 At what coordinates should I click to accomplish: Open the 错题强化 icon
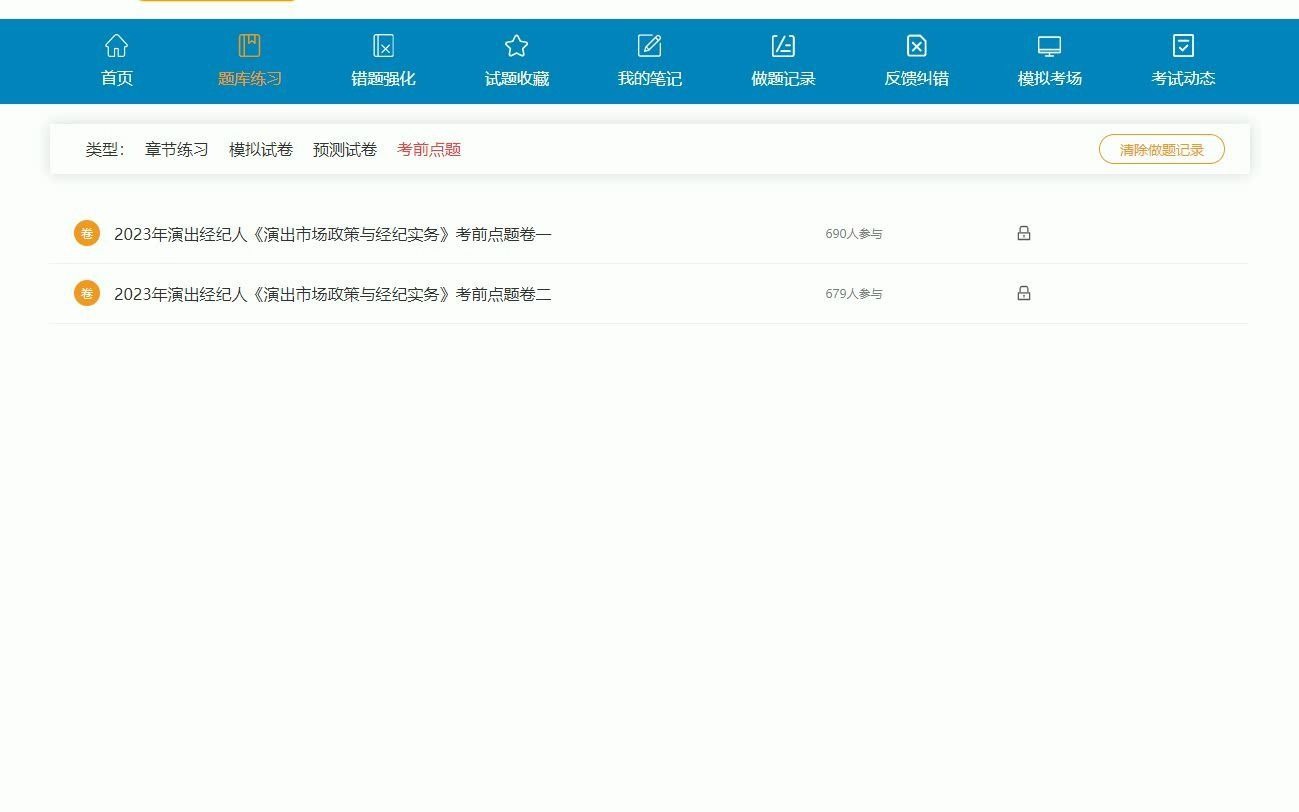383,46
